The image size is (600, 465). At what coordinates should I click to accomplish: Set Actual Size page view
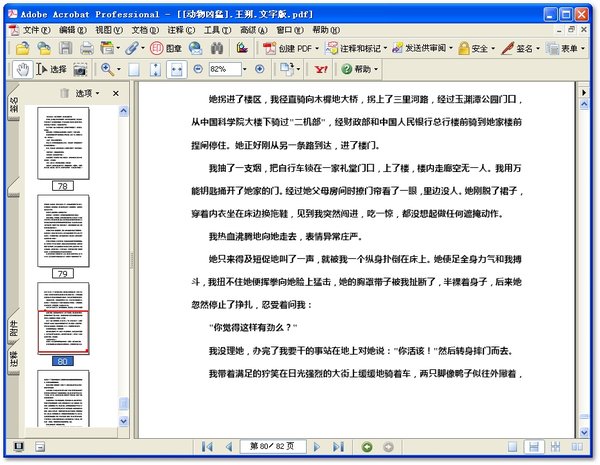coord(134,70)
